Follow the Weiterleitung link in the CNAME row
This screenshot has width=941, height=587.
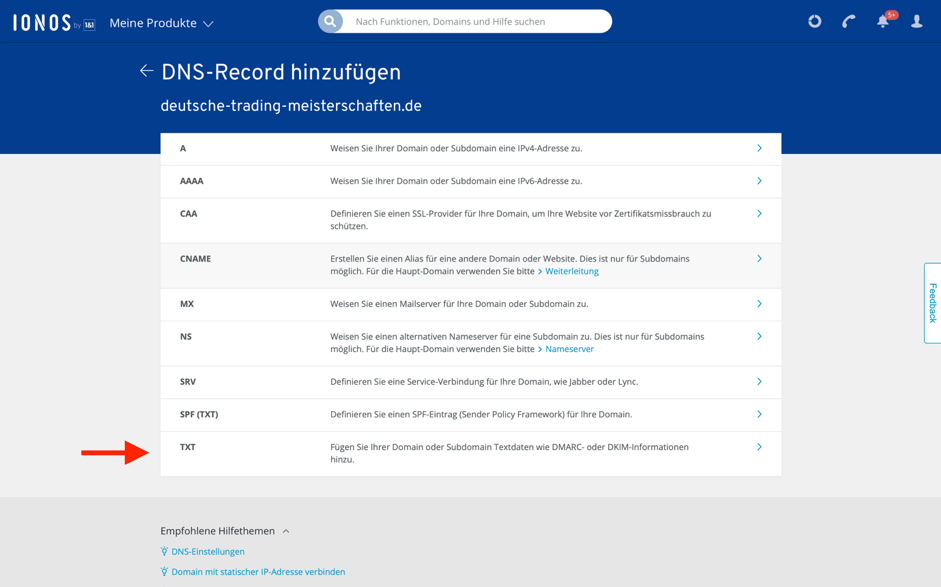[x=571, y=271]
